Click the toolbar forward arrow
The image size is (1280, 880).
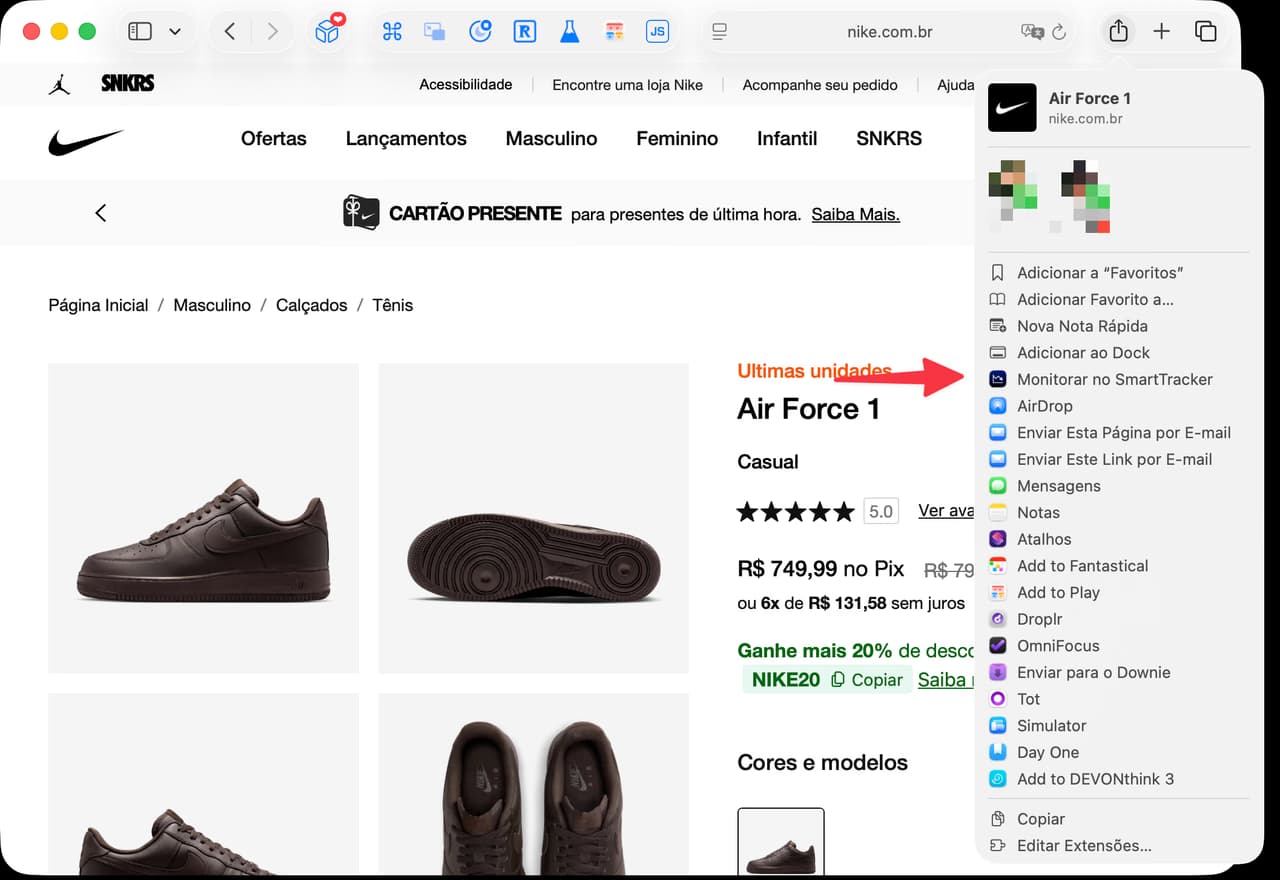click(x=272, y=32)
